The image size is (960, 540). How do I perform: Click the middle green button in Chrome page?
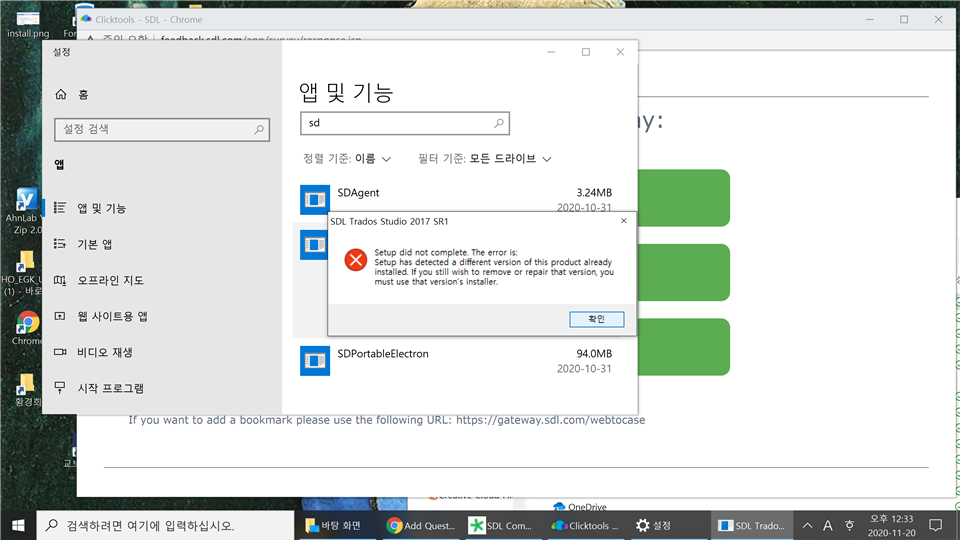pyautogui.click(x=684, y=272)
